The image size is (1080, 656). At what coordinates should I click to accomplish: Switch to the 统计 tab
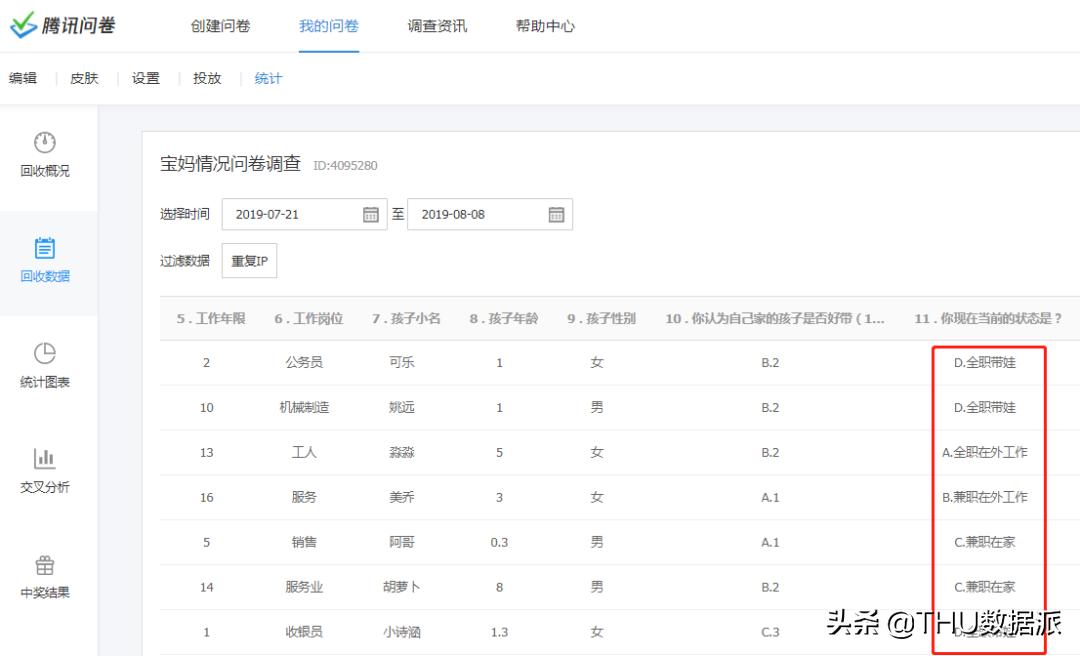pyautogui.click(x=266, y=77)
